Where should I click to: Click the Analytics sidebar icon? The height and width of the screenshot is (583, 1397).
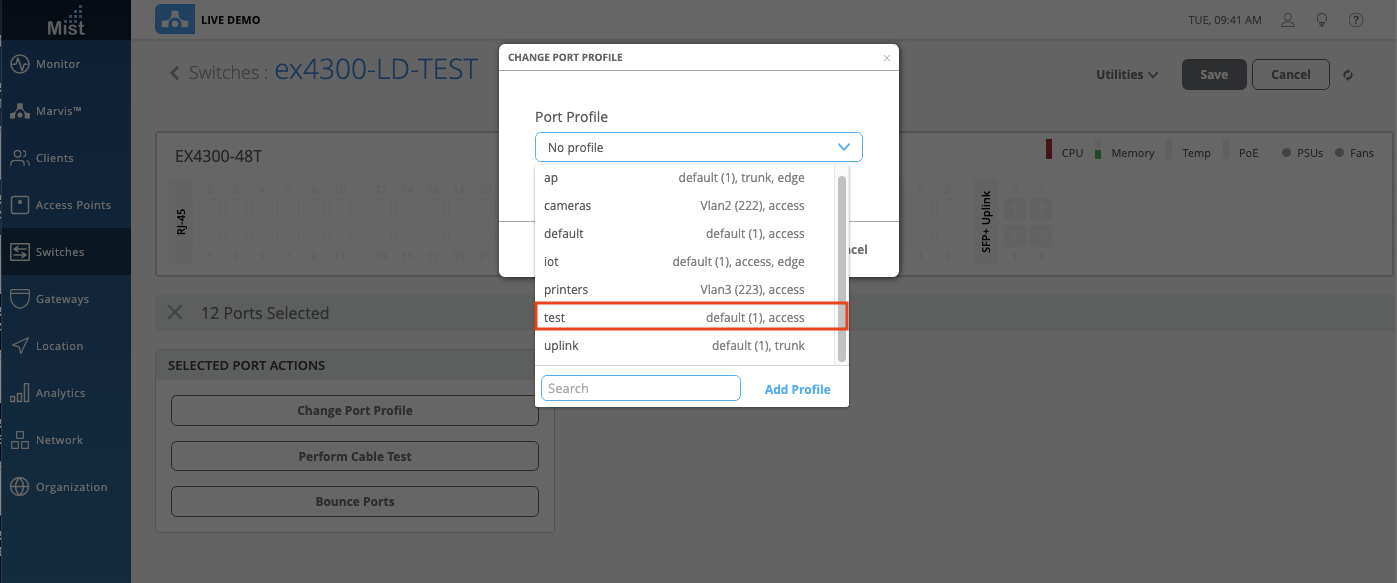coord(19,393)
